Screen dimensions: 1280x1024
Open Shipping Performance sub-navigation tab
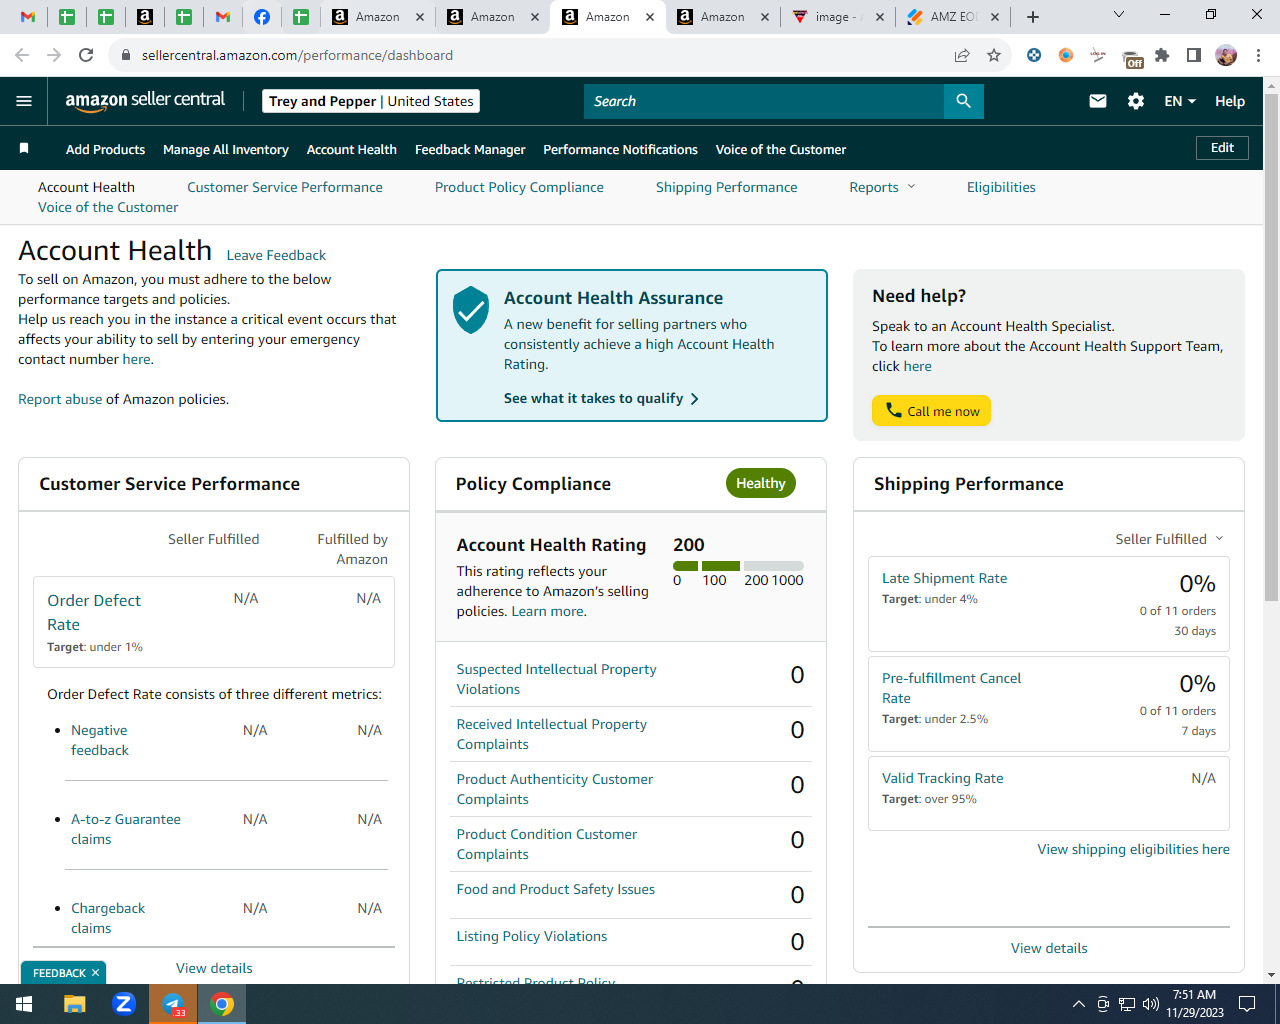tap(727, 187)
